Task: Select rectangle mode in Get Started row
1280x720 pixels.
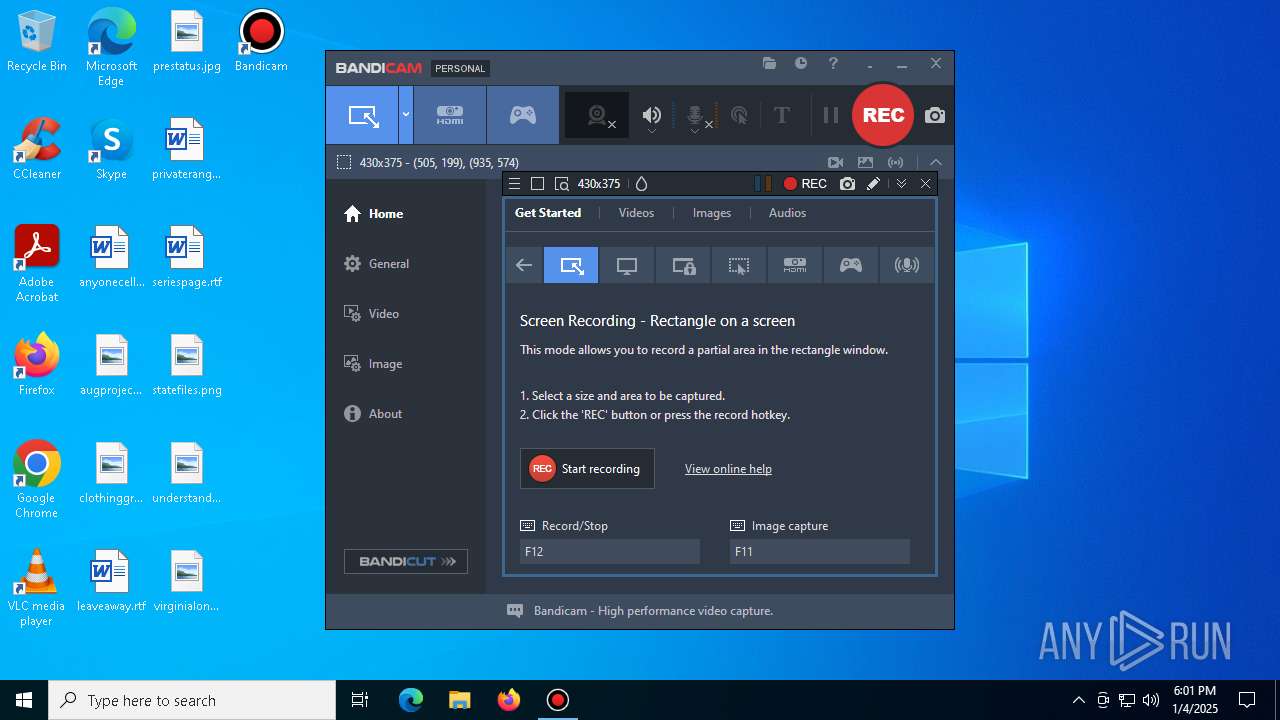Action: [571, 265]
